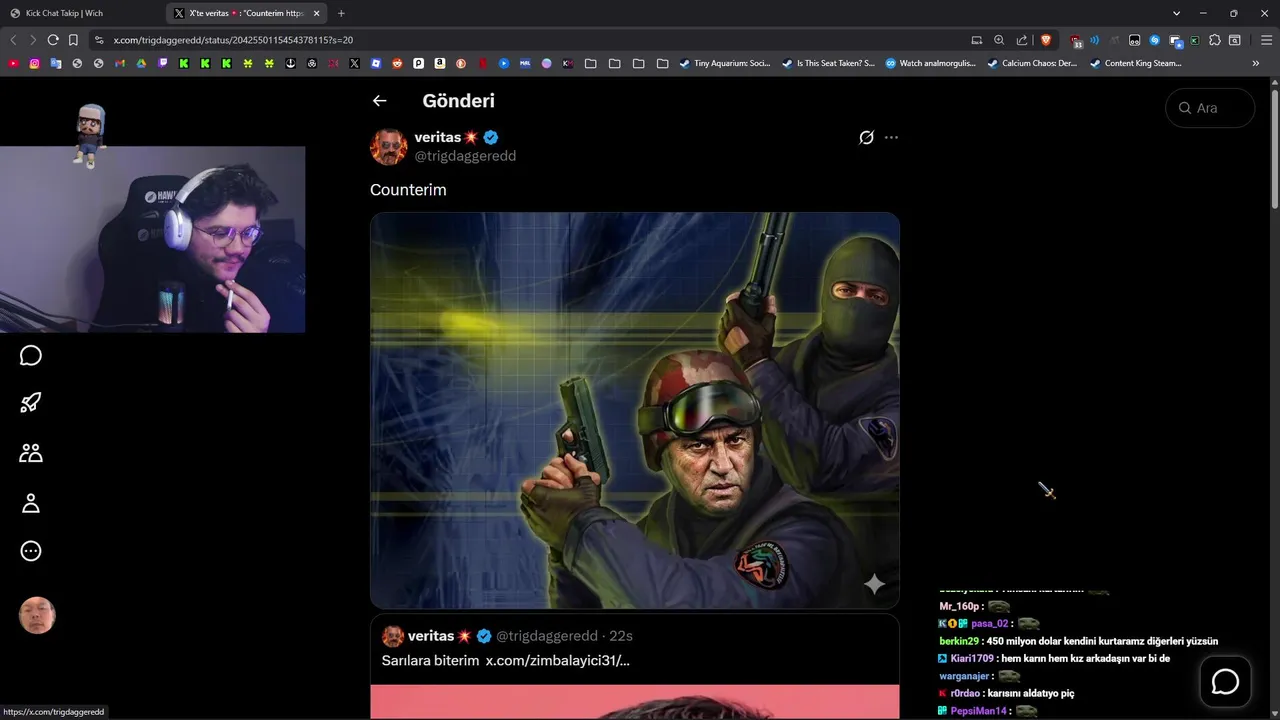1280x720 pixels.
Task: Click the share icon in address bar
Action: click(x=1022, y=40)
